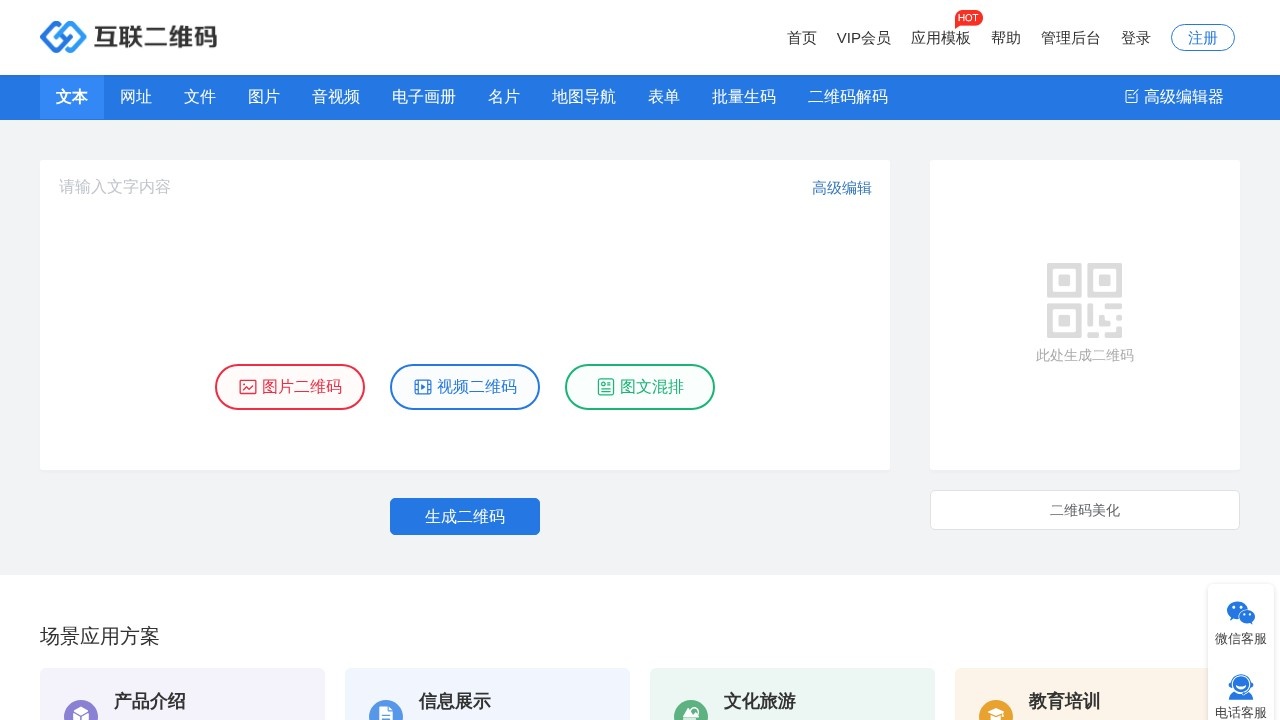The width and height of the screenshot is (1280, 720).
Task: Go to 管理后台
Action: (1071, 38)
